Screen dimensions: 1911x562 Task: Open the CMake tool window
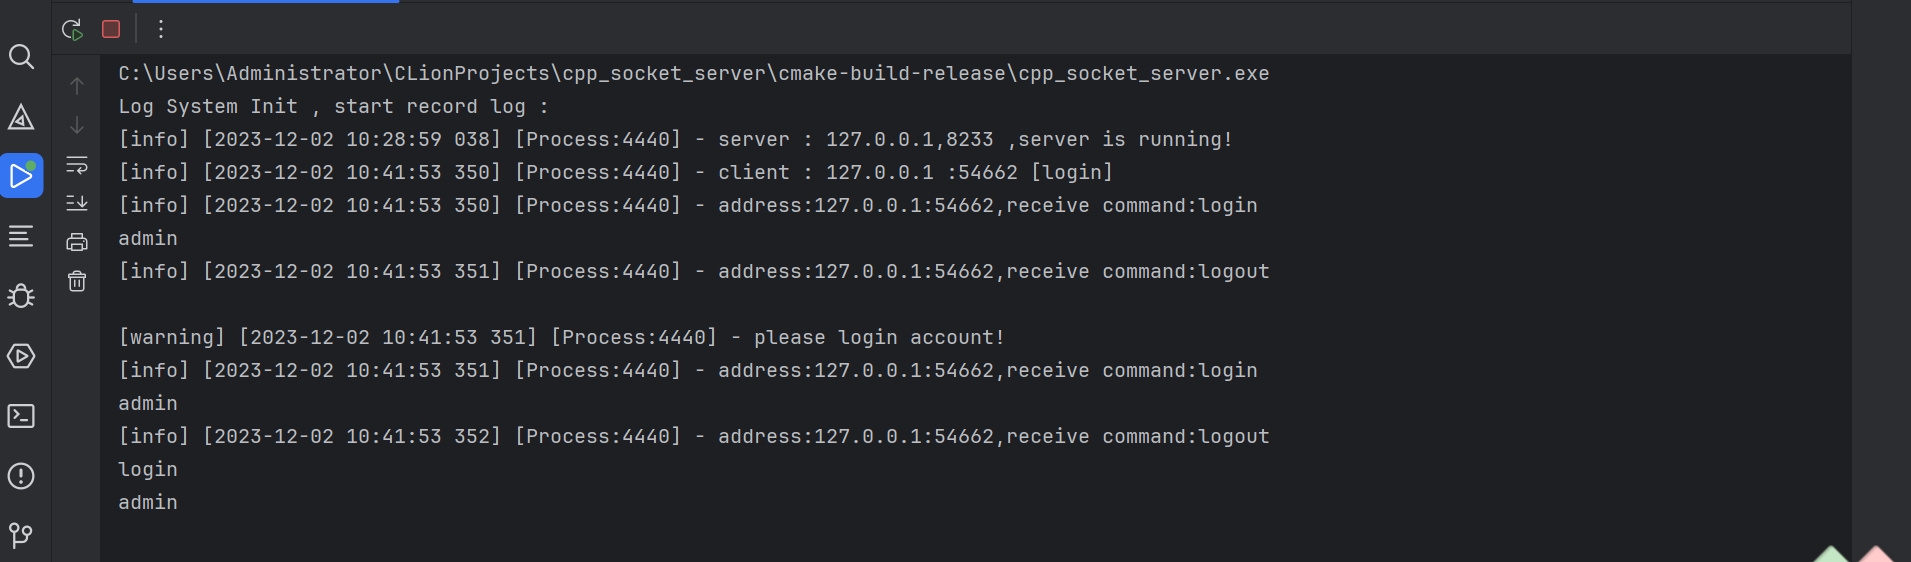(21, 117)
